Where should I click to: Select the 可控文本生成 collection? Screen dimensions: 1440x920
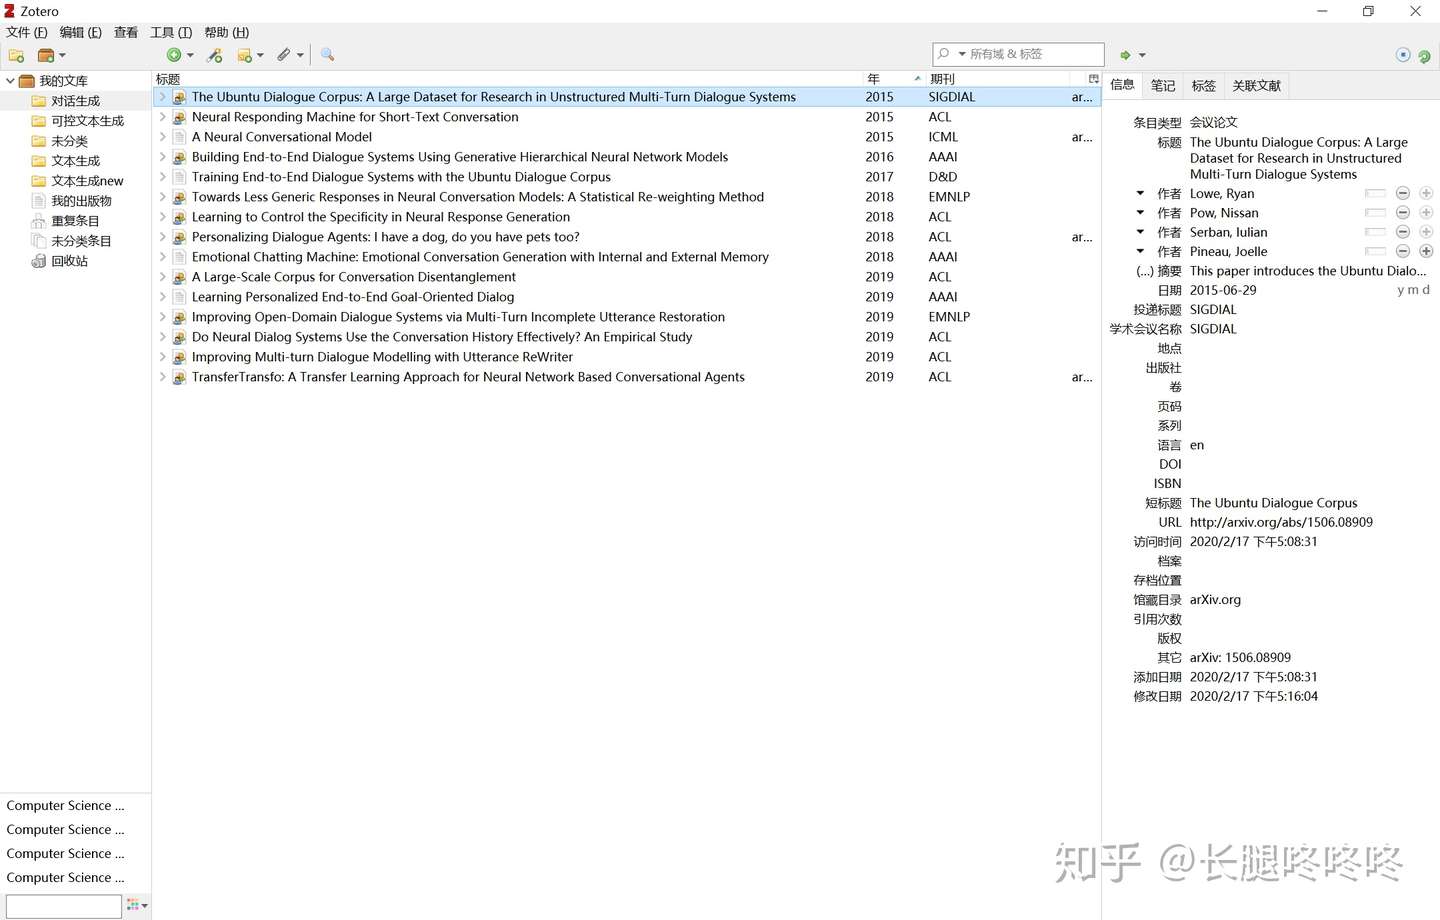(87, 121)
